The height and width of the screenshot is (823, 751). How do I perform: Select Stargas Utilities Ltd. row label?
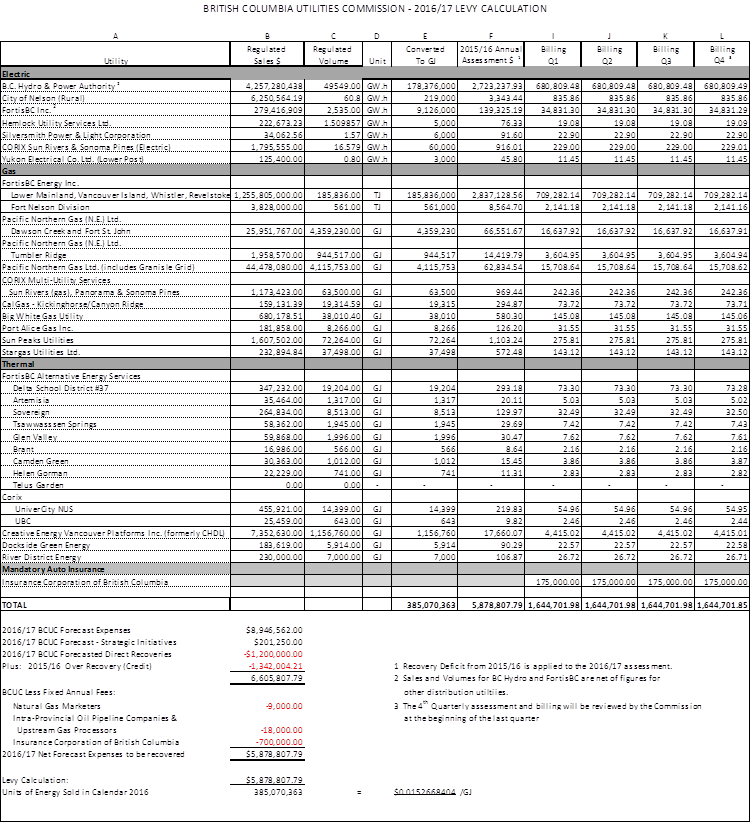pos(41,352)
